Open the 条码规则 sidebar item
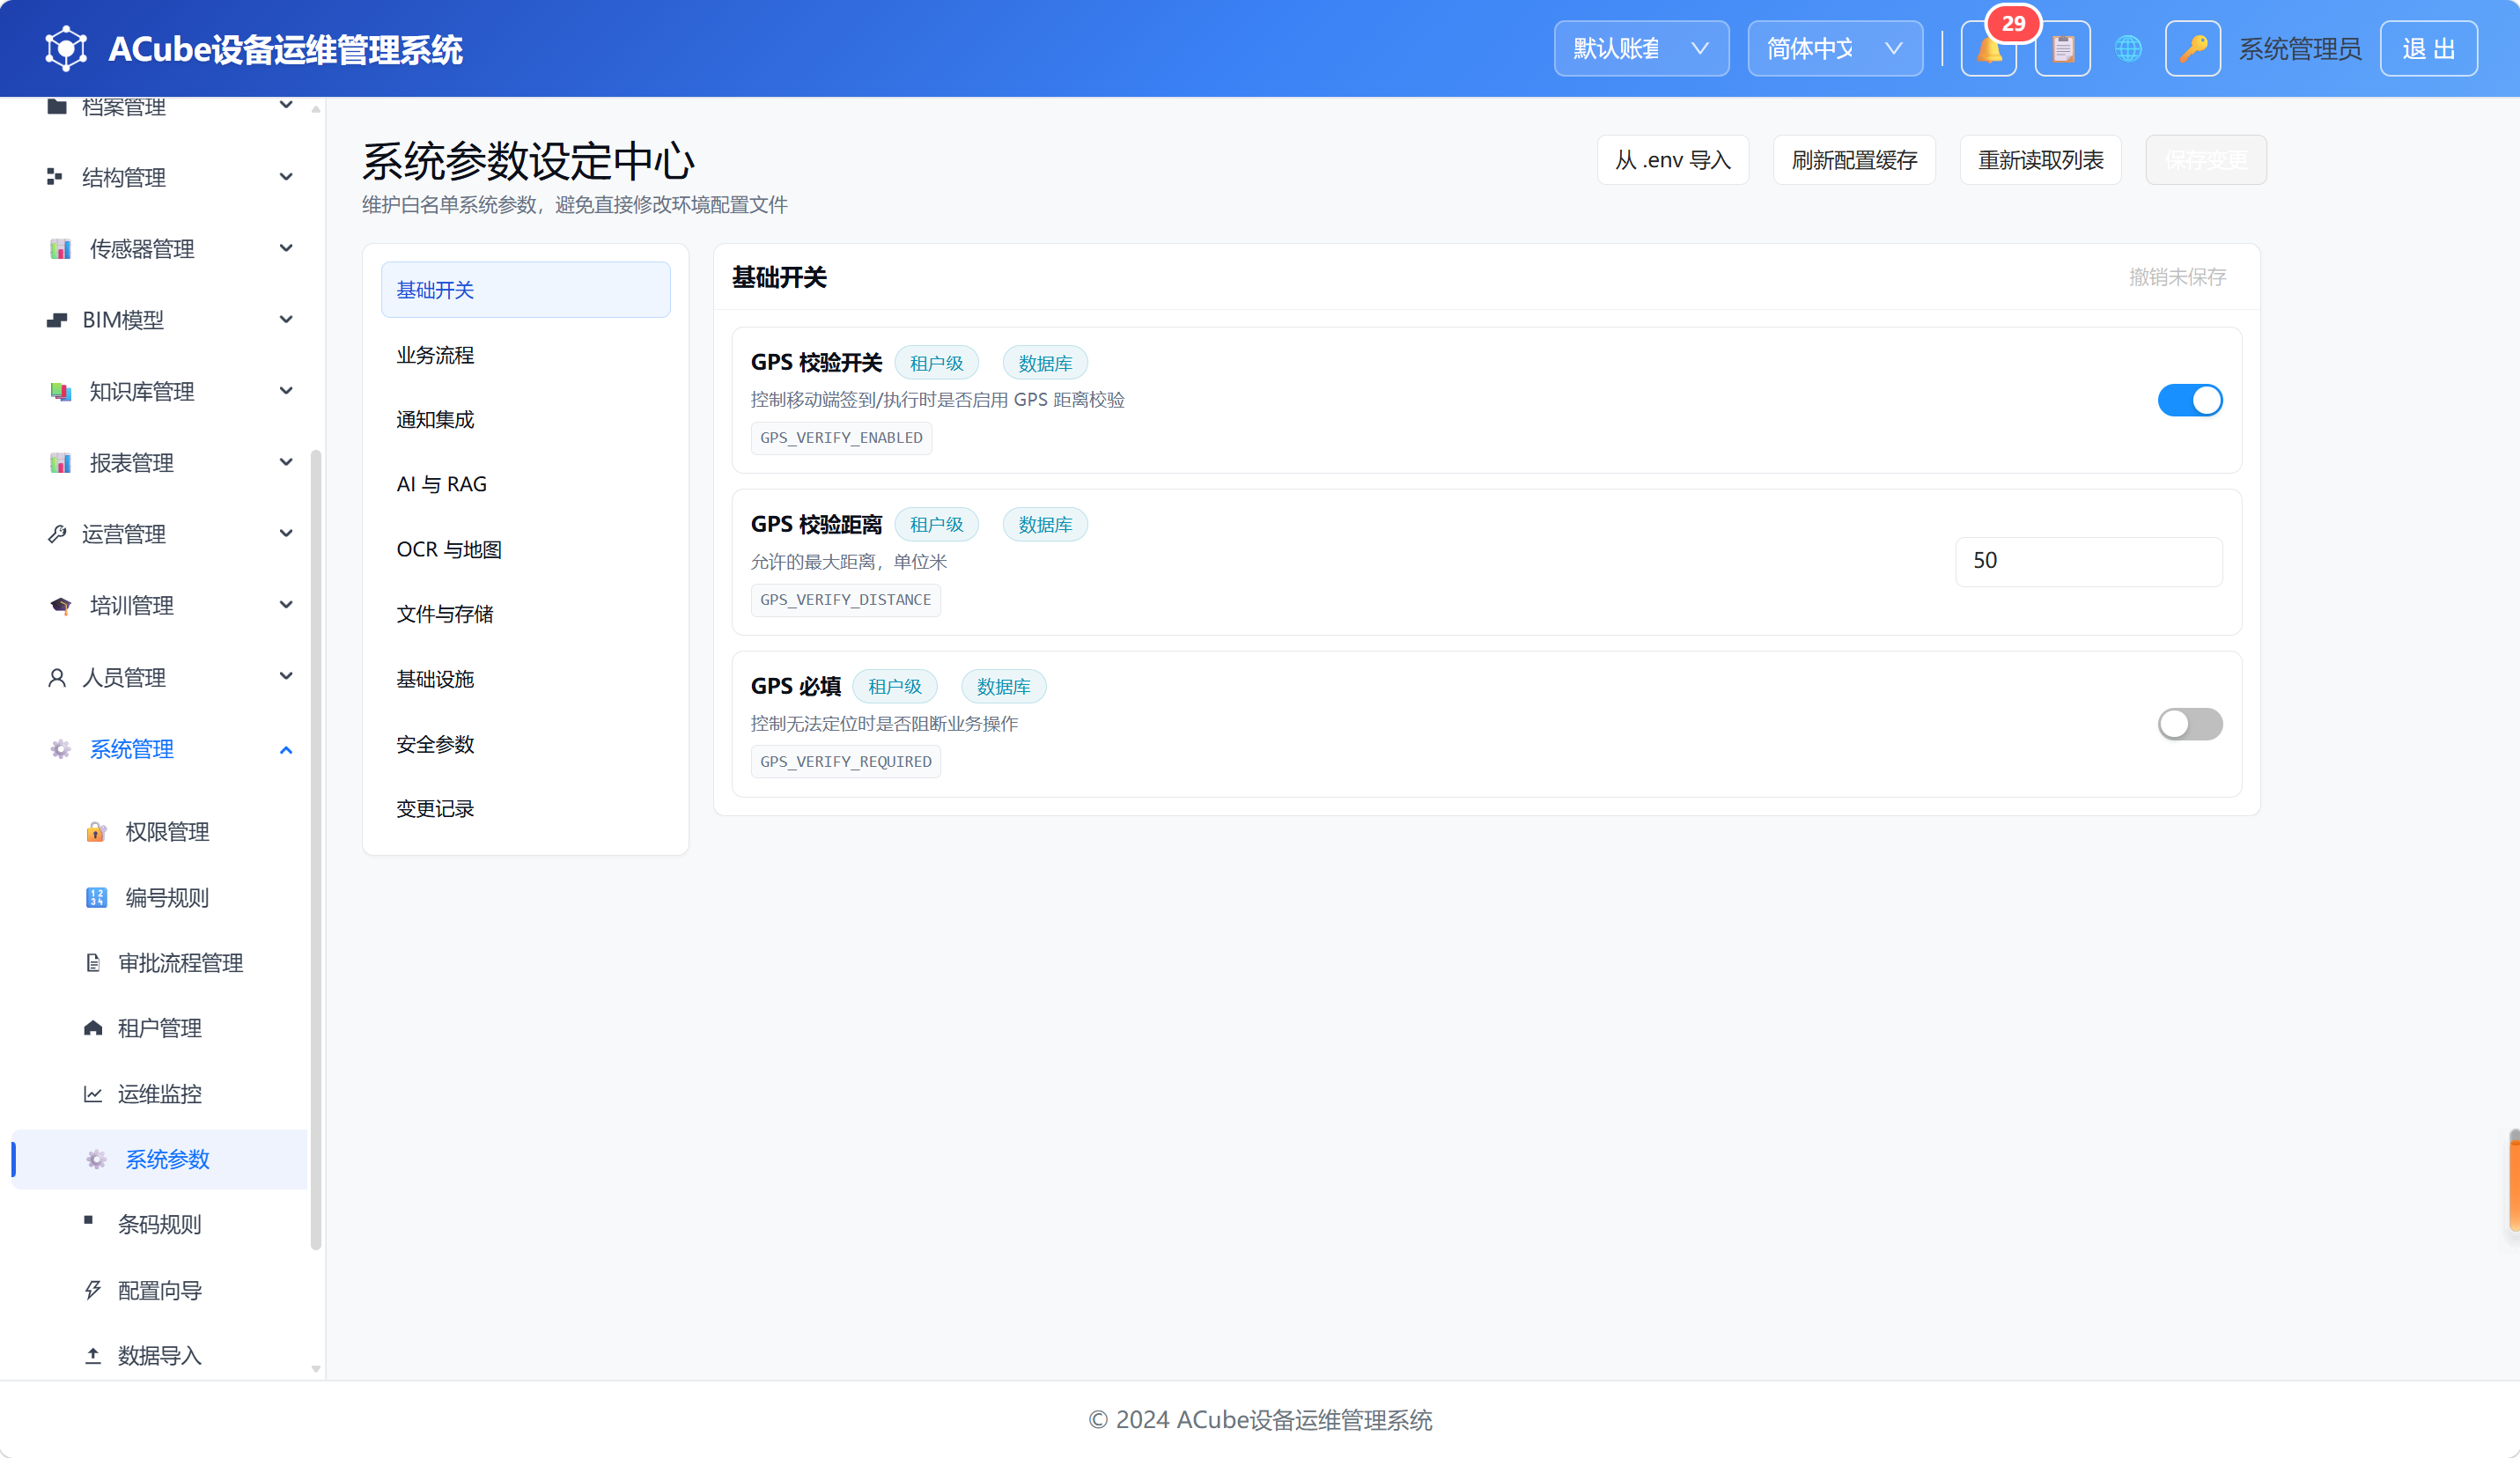Screen dimensions: 2520x1458 pyautogui.click(x=159, y=1224)
